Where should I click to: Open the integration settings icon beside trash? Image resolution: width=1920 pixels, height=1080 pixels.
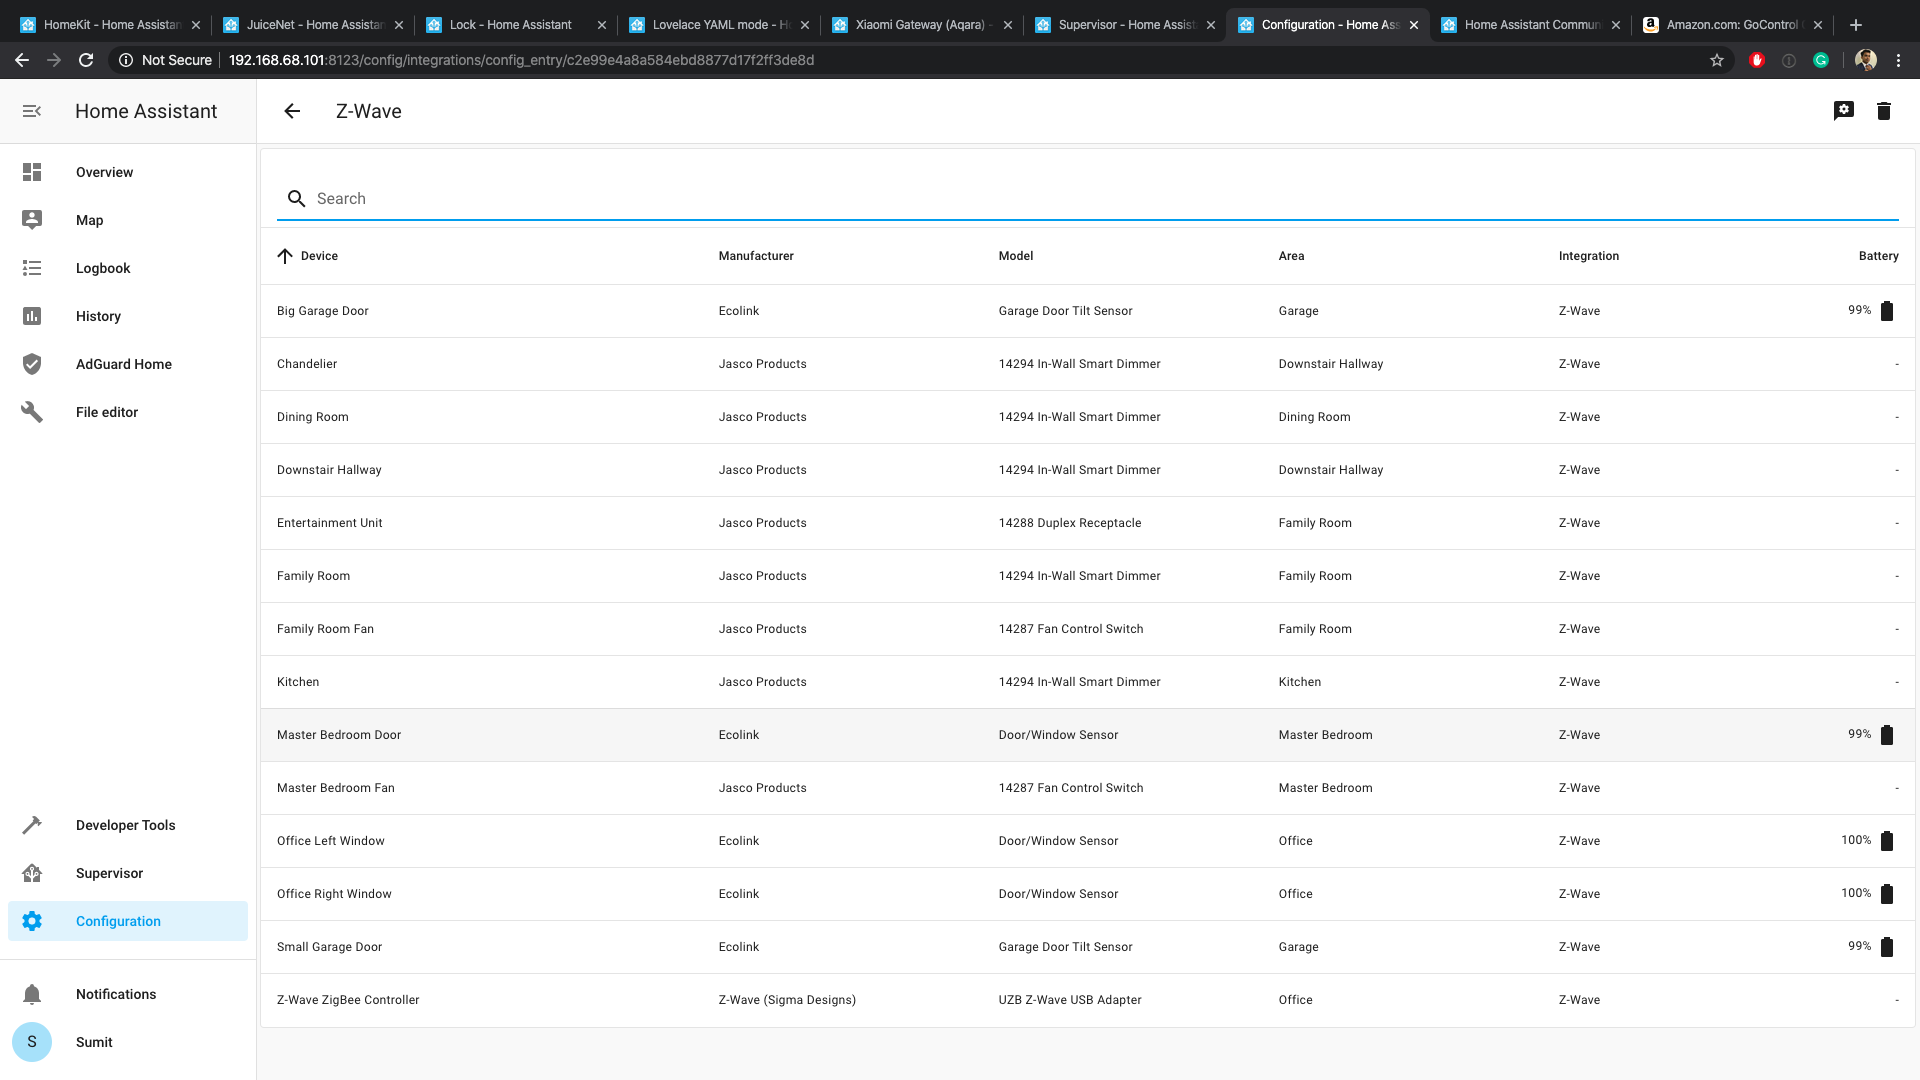tap(1843, 111)
